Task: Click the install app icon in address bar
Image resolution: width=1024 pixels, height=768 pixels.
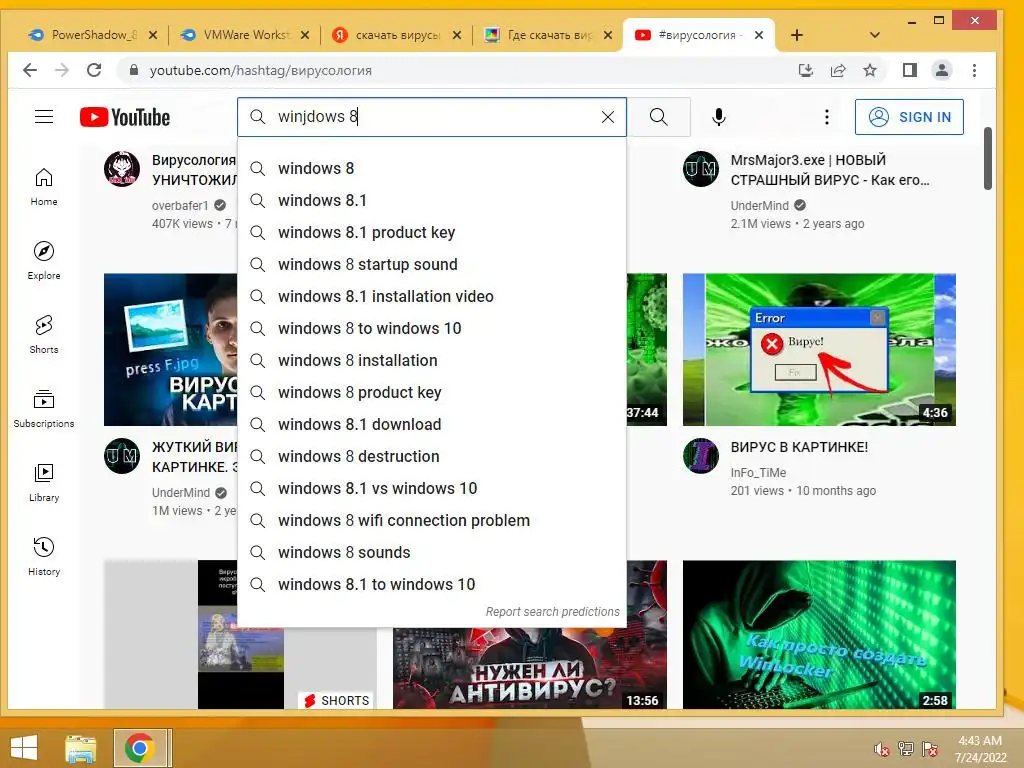Action: pyautogui.click(x=806, y=70)
